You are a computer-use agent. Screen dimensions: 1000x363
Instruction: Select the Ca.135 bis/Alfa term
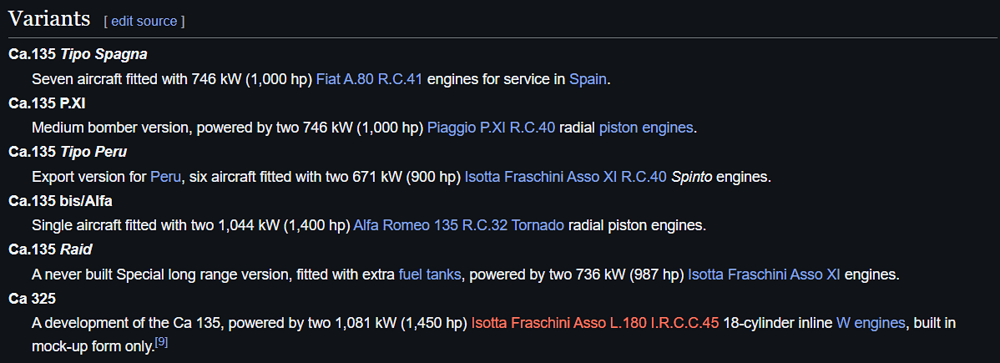pos(61,201)
